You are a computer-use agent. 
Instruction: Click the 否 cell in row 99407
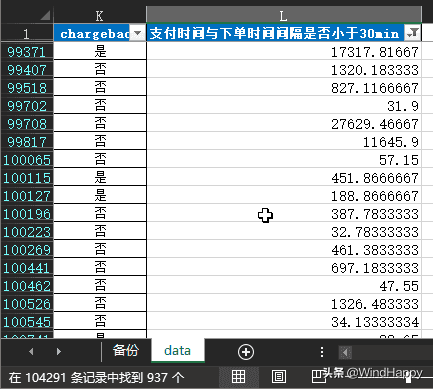tap(100, 70)
